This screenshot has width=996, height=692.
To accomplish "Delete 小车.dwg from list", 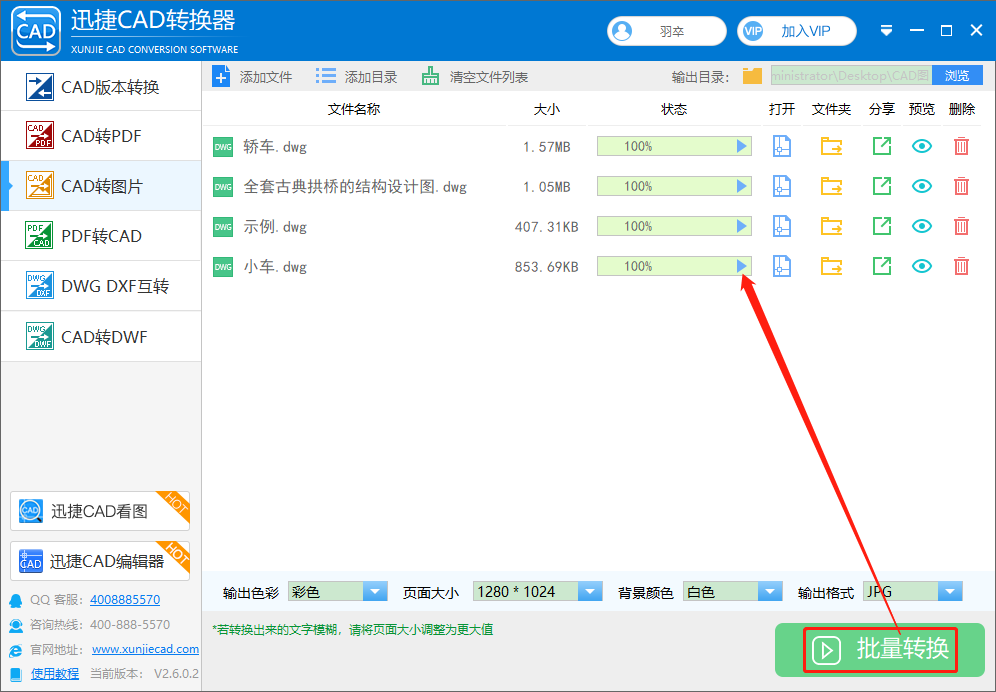I will click(961, 266).
